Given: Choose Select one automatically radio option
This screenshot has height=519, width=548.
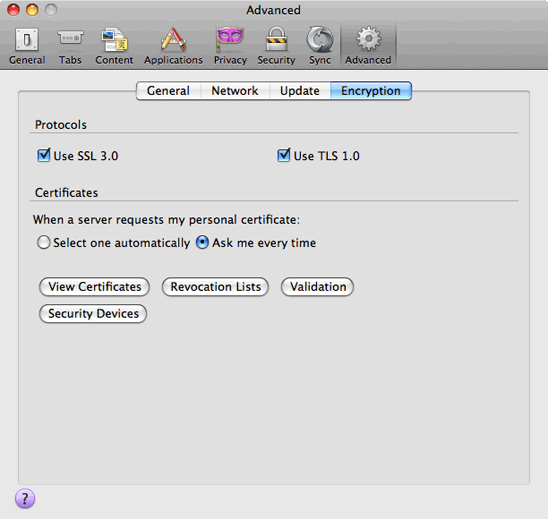Looking at the screenshot, I should [43, 242].
